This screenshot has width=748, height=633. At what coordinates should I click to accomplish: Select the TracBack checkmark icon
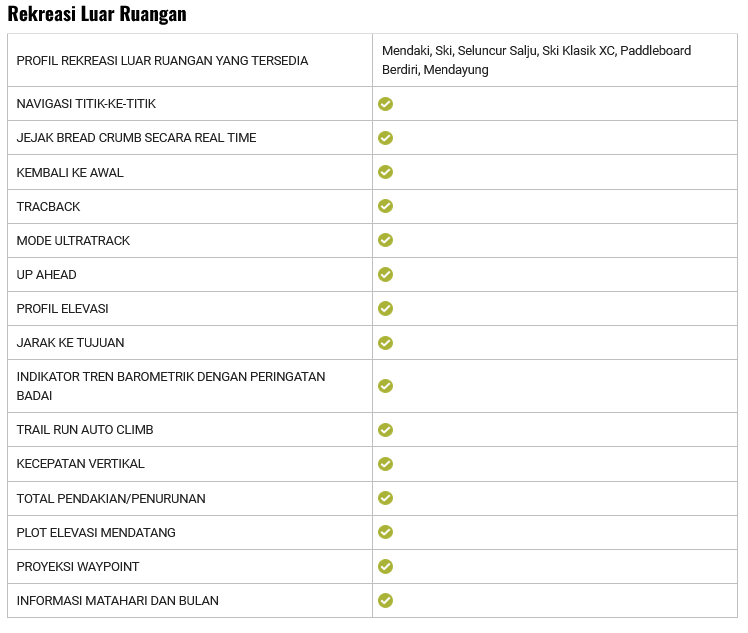coord(385,206)
